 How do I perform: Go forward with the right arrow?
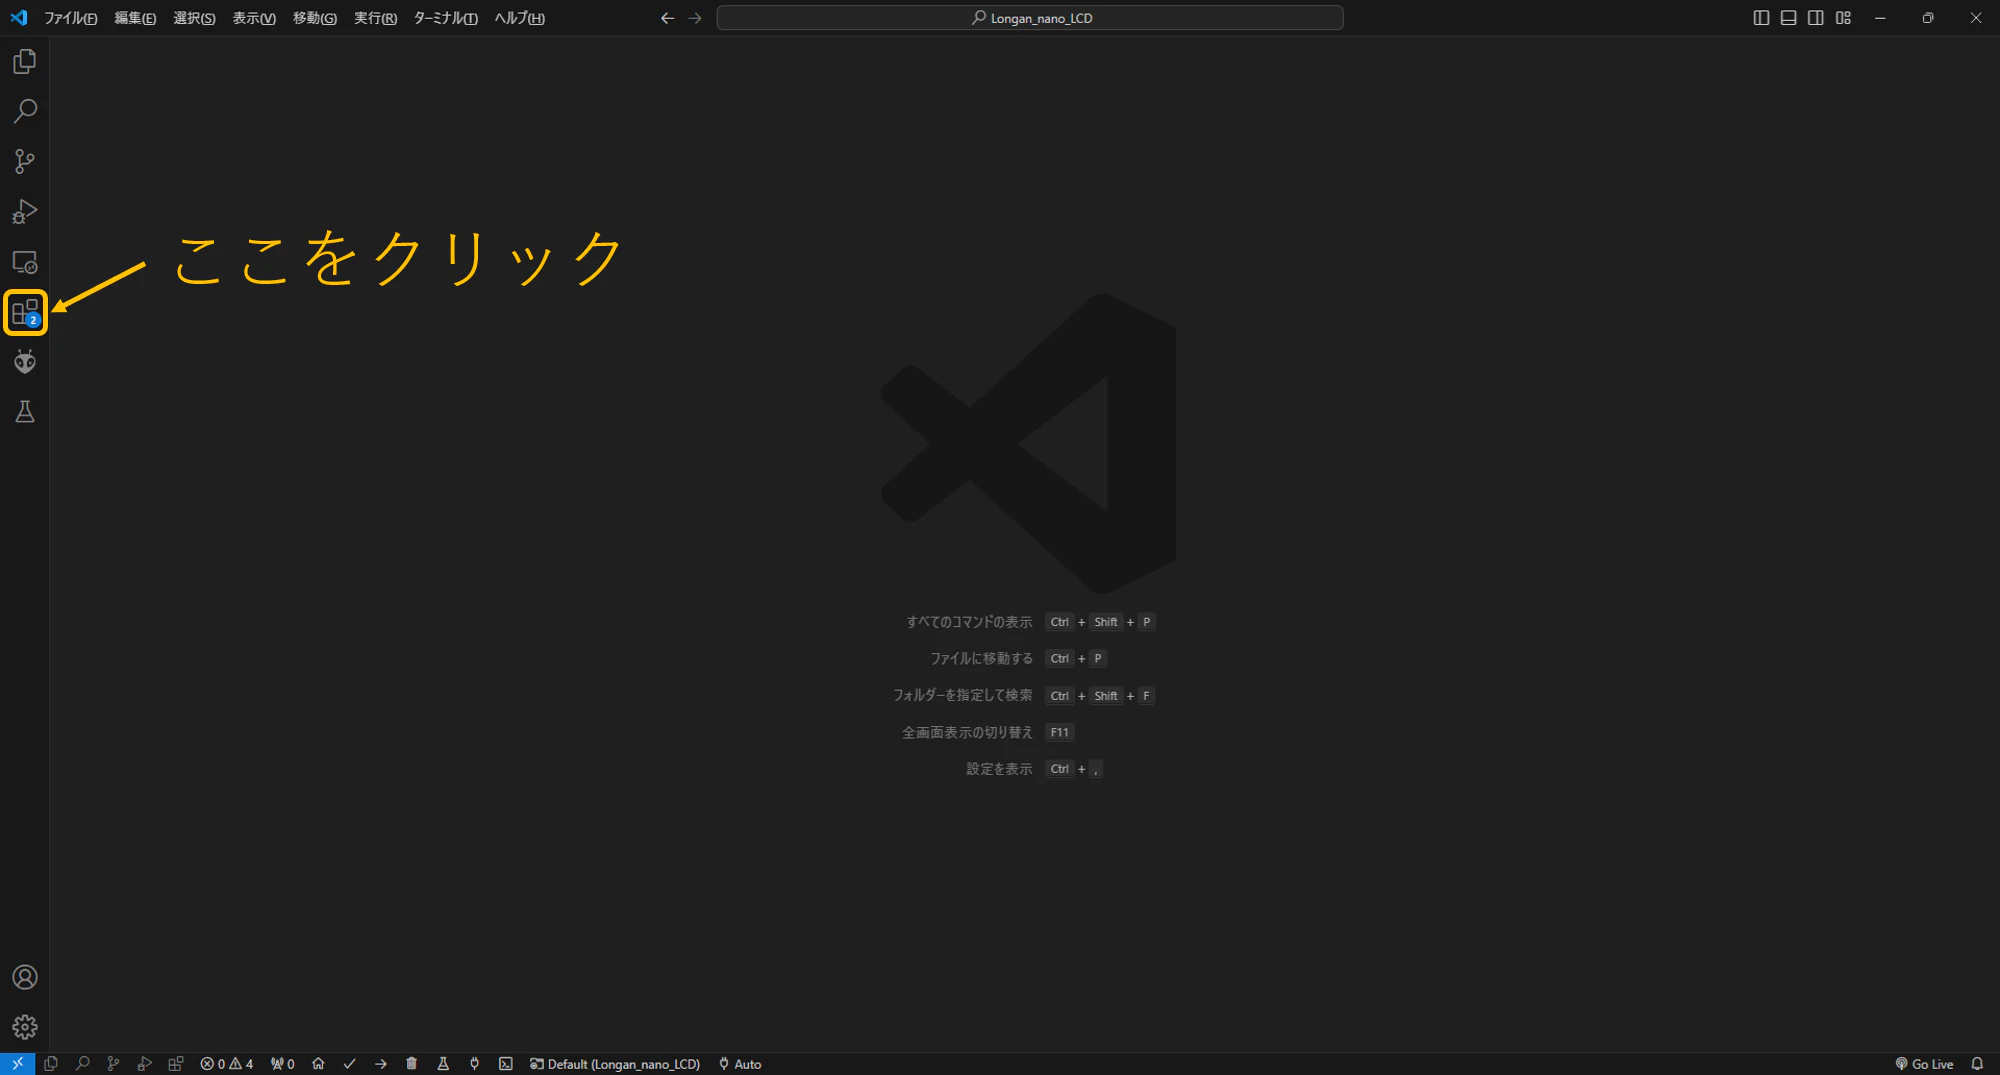pos(695,18)
